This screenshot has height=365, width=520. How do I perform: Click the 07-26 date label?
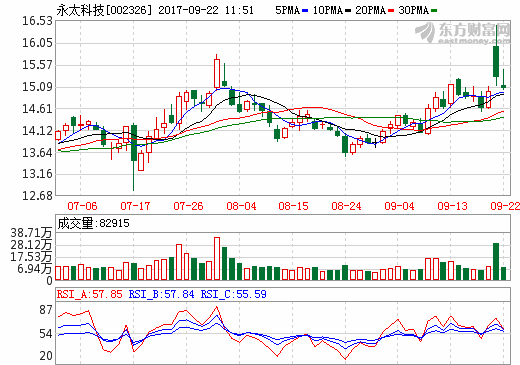[x=188, y=206]
